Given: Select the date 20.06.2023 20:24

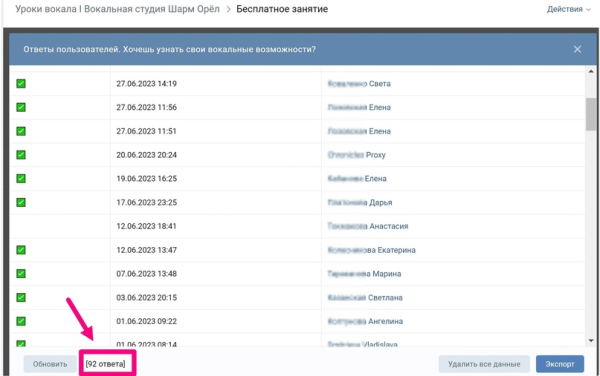Looking at the screenshot, I should [x=147, y=155].
